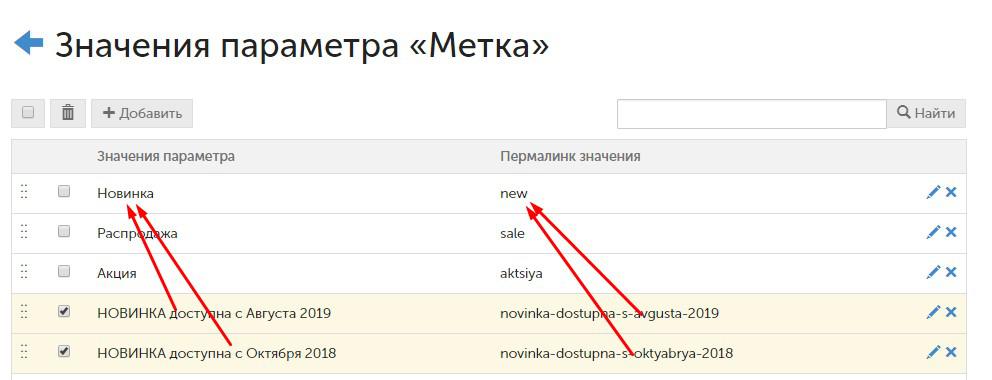Focus the search input field
The height and width of the screenshot is (380, 992).
[x=752, y=114]
